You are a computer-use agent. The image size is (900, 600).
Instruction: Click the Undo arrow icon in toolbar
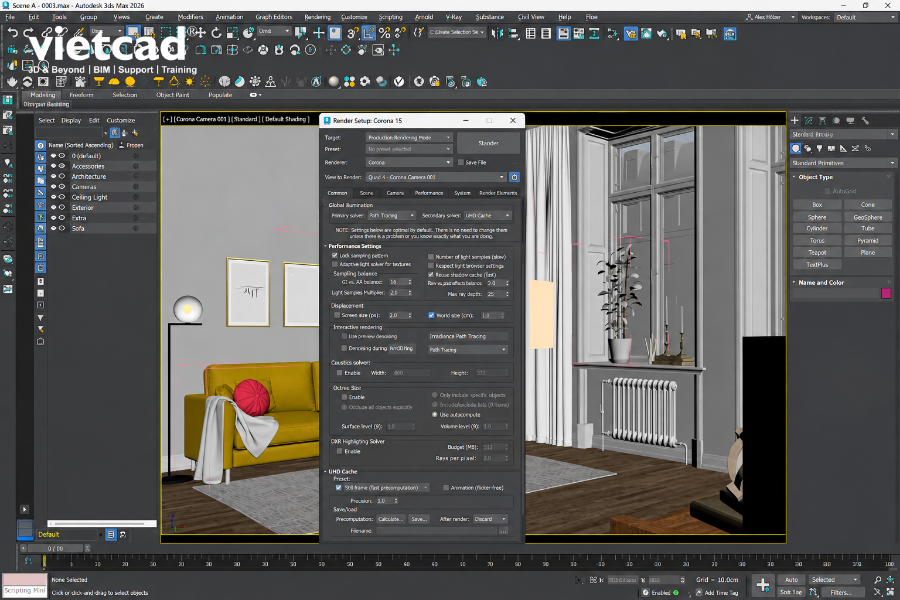[13, 33]
